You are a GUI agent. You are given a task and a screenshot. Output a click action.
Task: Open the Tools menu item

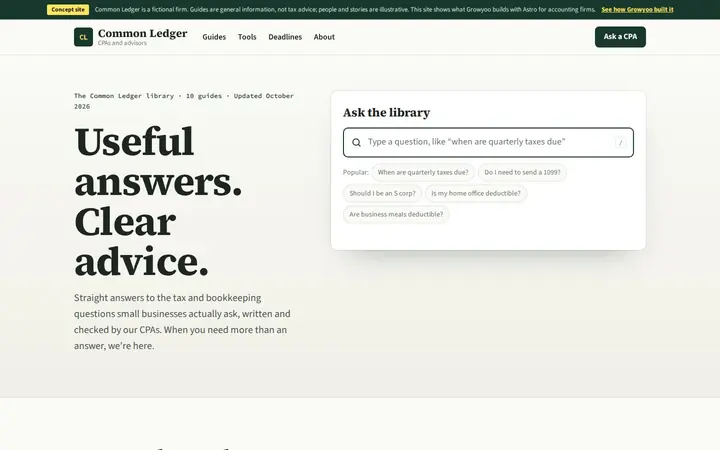pyautogui.click(x=247, y=37)
